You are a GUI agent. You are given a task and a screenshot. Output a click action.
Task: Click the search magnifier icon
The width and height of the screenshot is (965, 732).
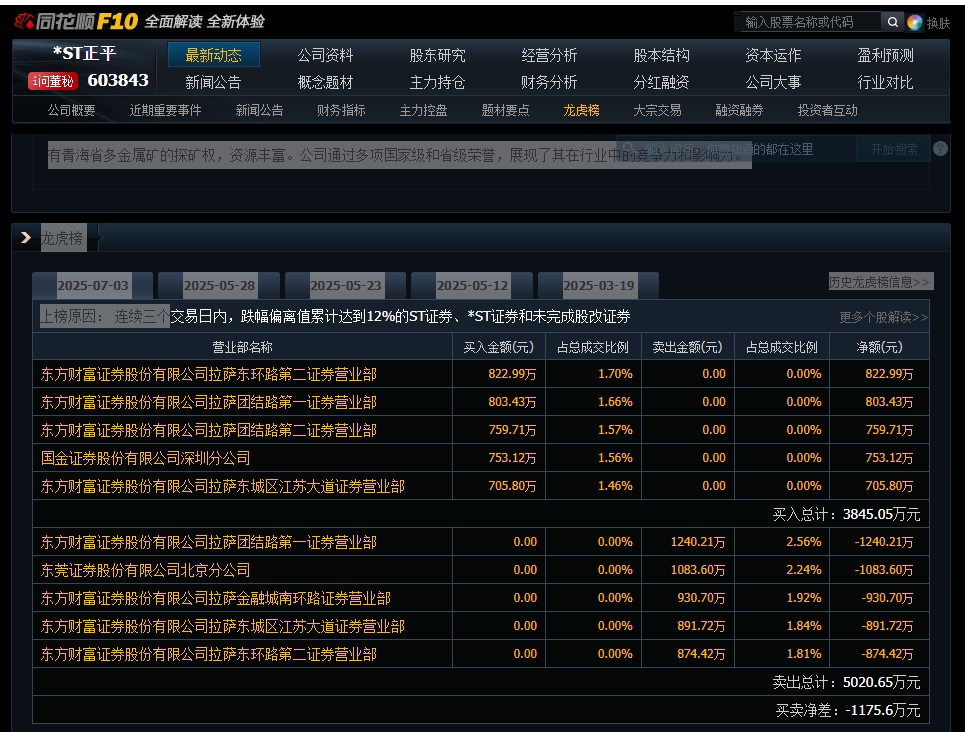[x=892, y=22]
